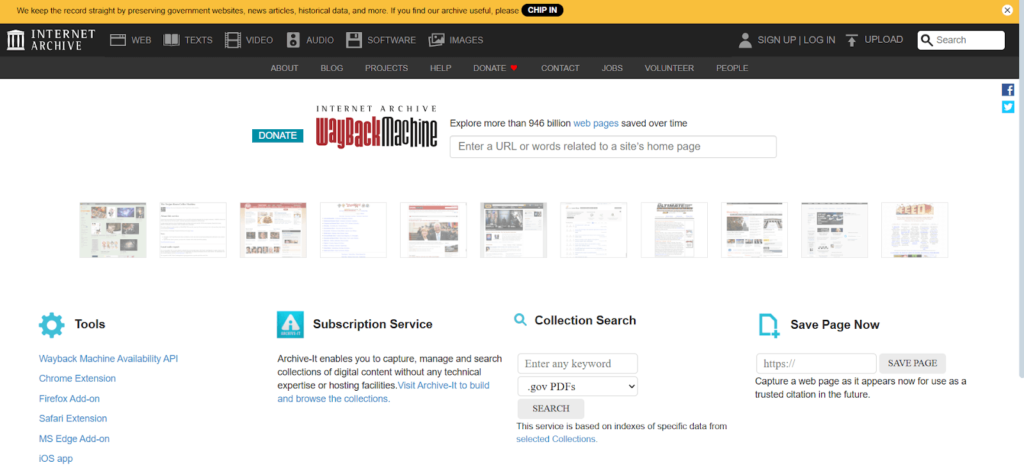This screenshot has width=1024, height=465.
Task: Open the .gov PDFs collection dropdown
Action: [577, 386]
